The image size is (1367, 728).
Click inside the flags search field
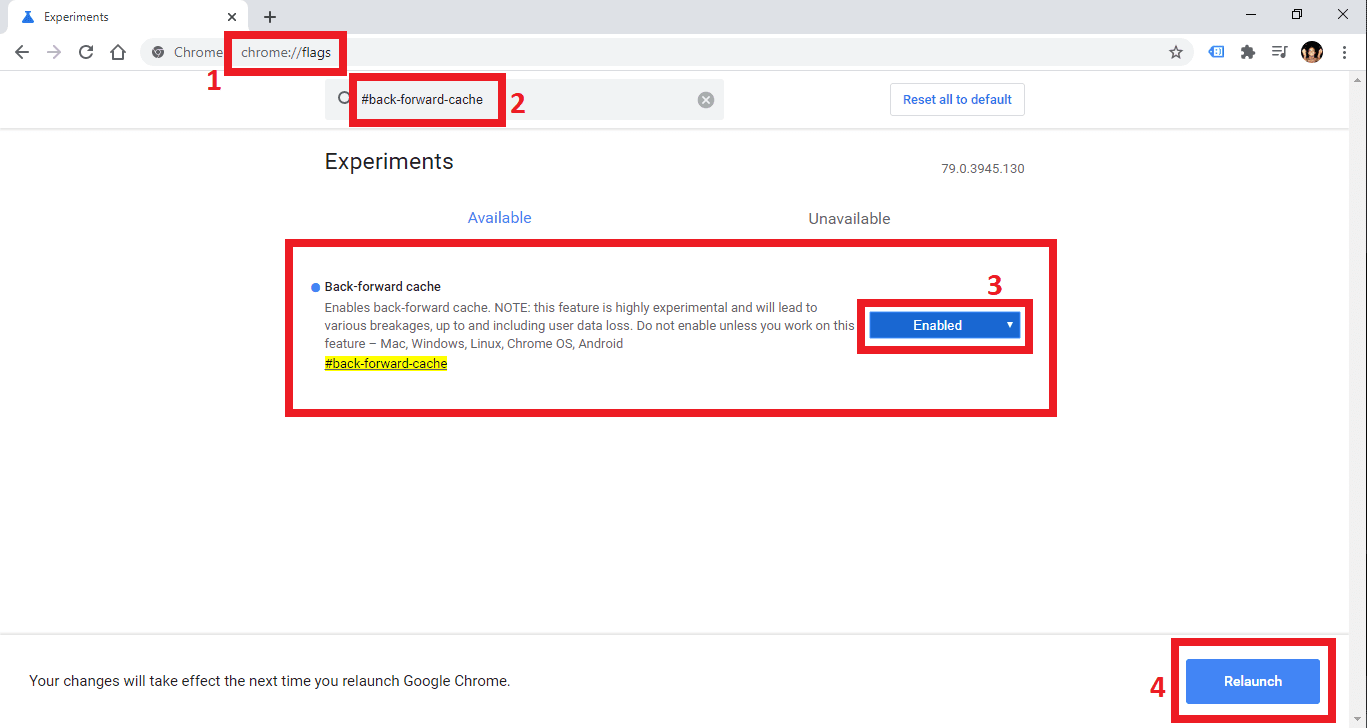[x=524, y=99]
